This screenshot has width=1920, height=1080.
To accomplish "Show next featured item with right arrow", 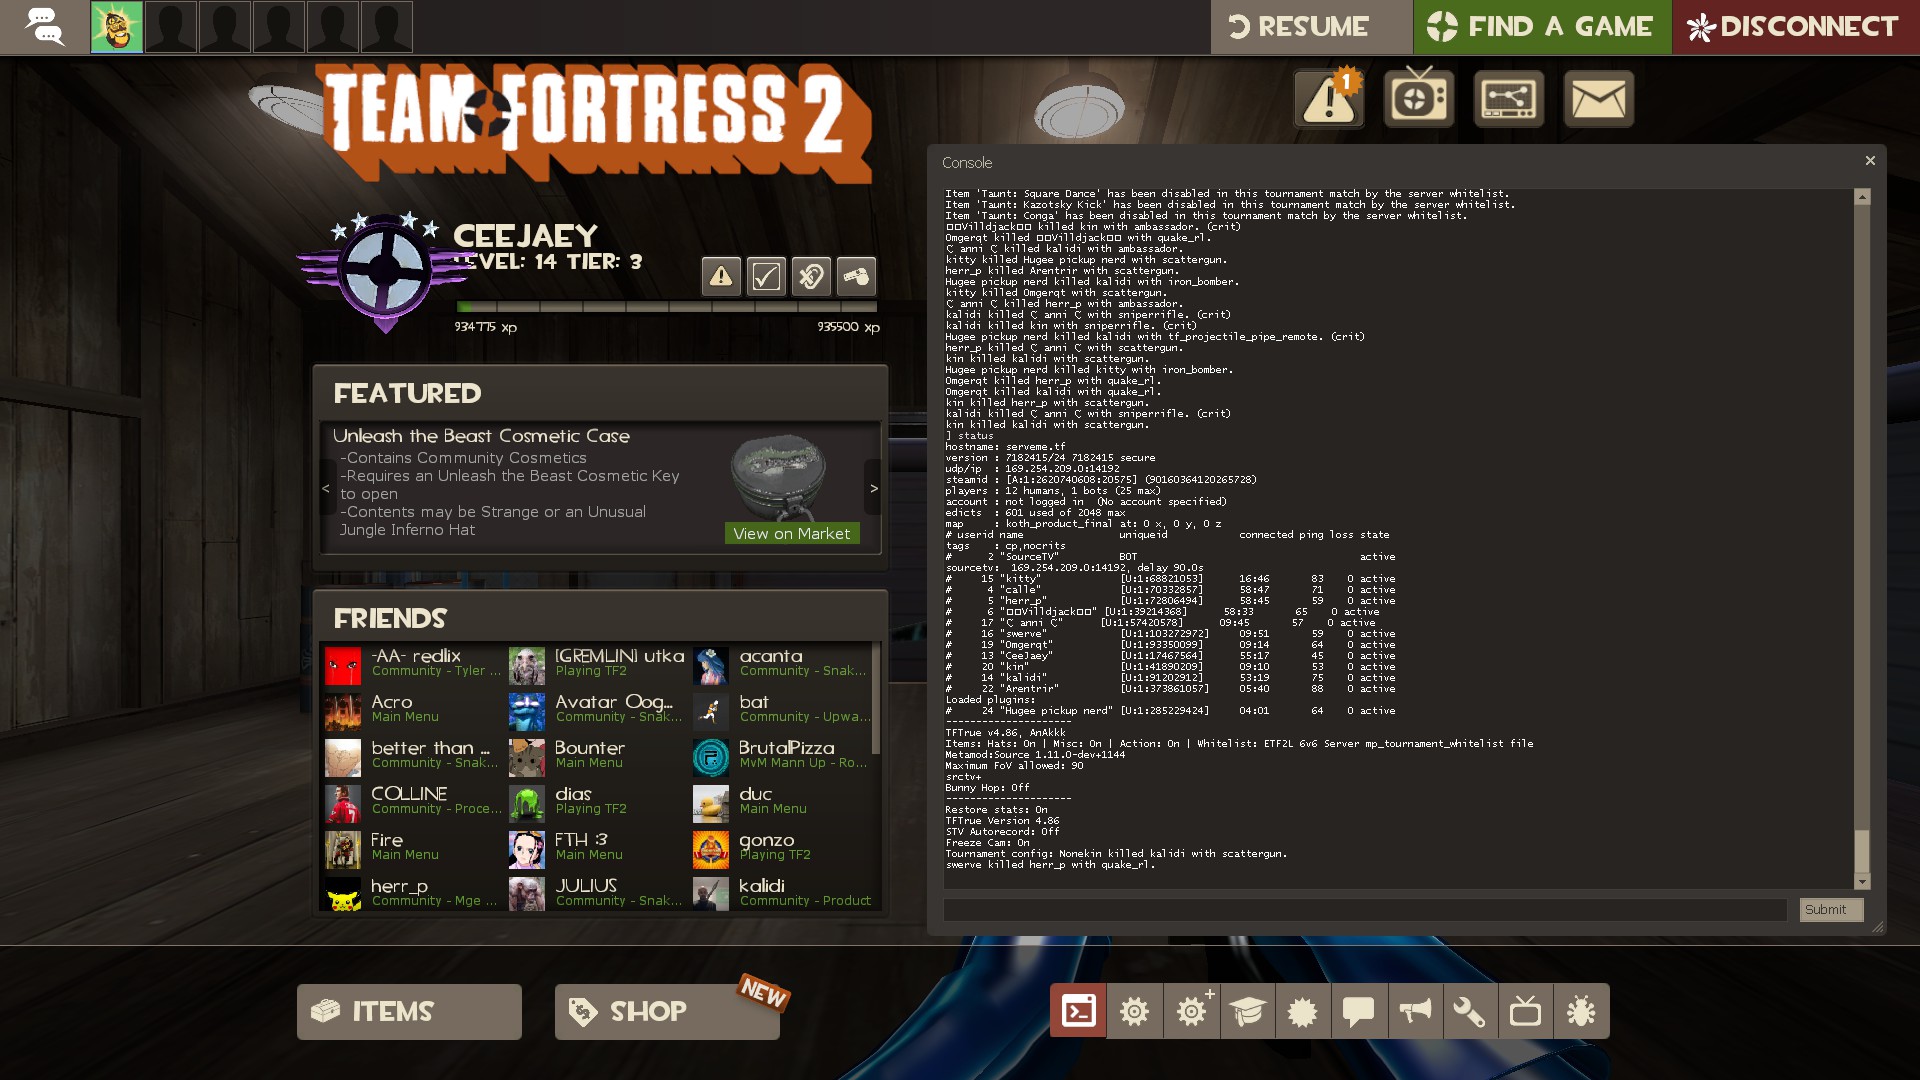I will coord(873,488).
